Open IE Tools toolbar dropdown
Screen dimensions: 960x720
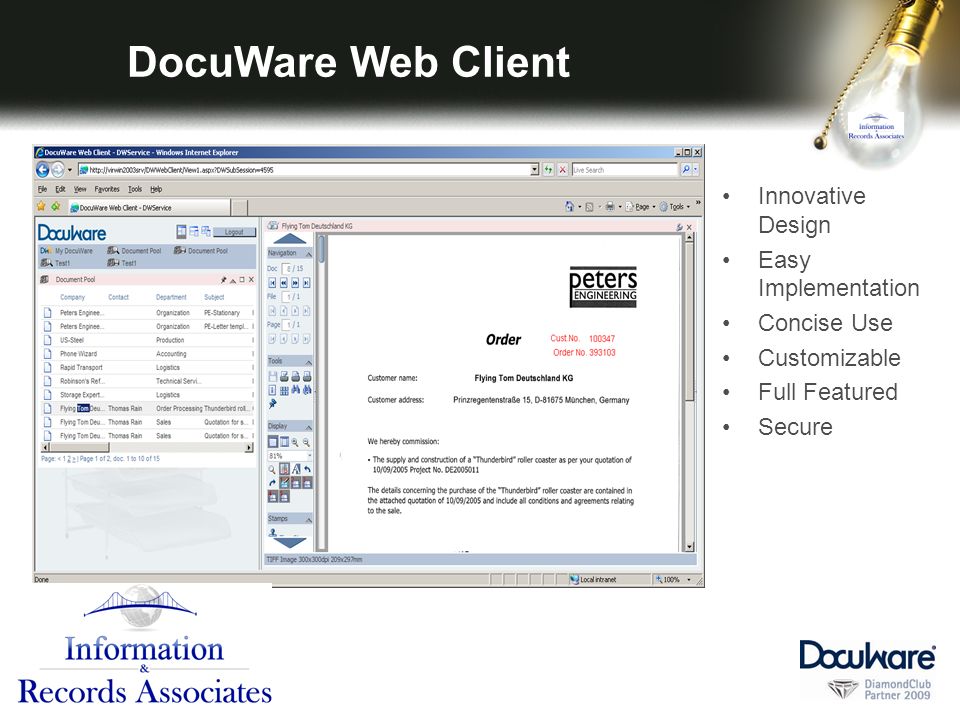pos(675,207)
